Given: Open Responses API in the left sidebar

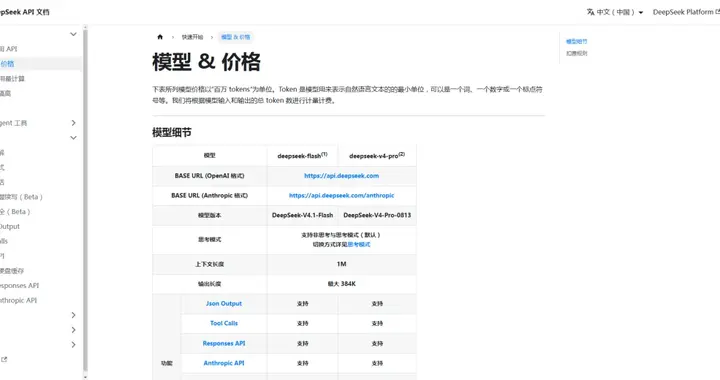Looking at the screenshot, I should tap(19, 285).
